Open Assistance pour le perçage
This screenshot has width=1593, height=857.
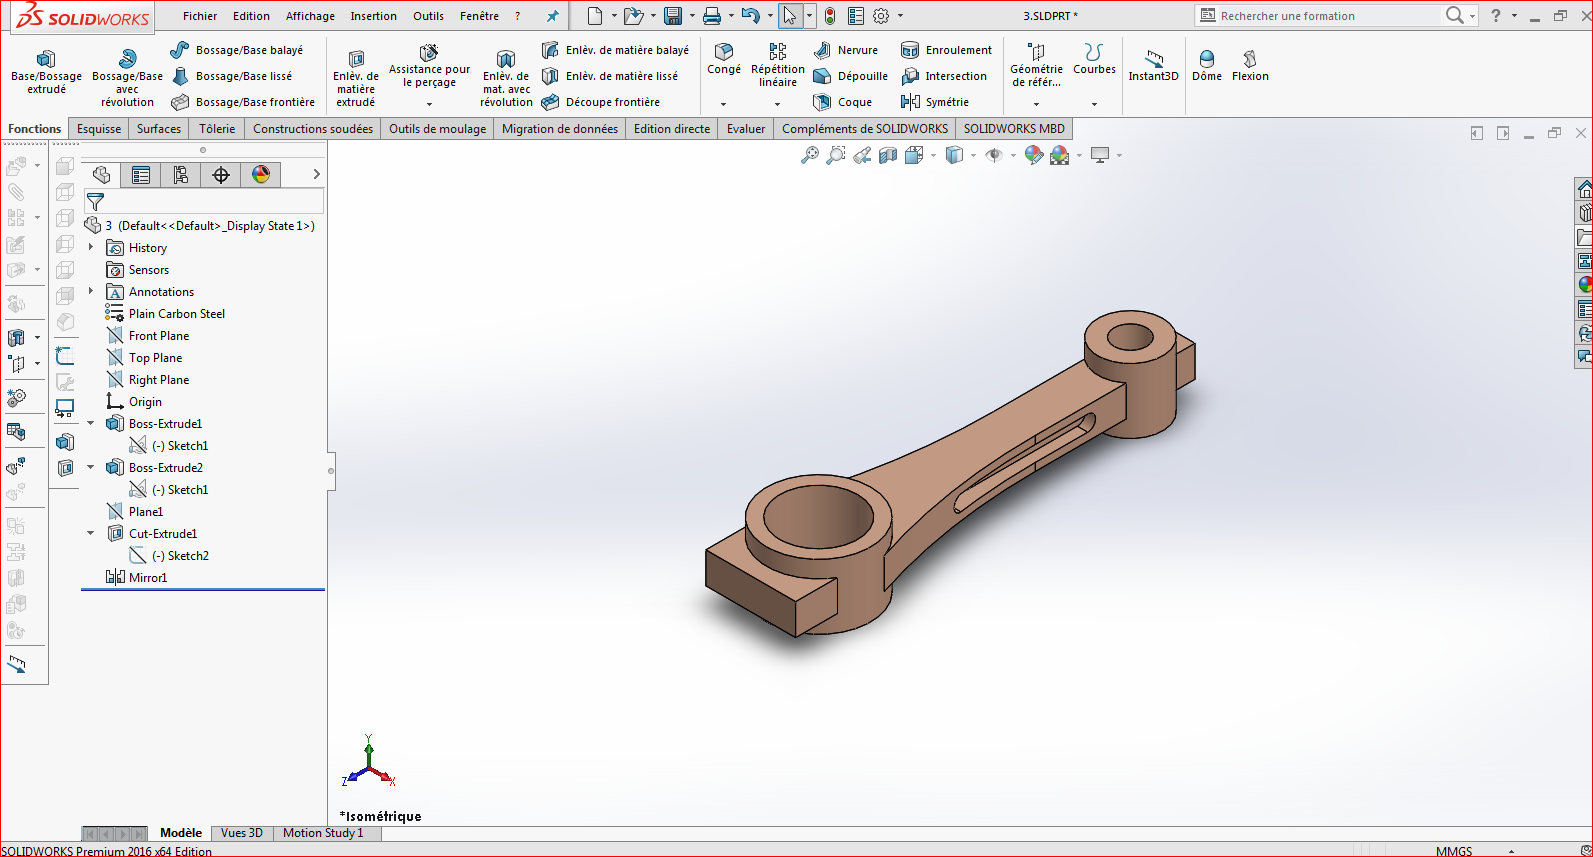[429, 66]
